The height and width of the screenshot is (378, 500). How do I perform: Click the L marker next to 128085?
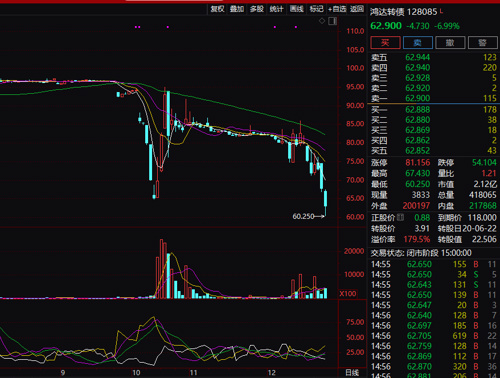tap(441, 11)
